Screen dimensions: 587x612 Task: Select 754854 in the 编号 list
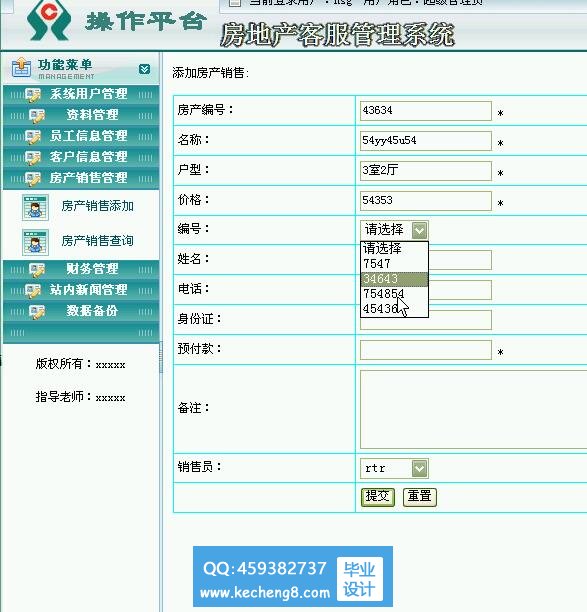(x=394, y=294)
